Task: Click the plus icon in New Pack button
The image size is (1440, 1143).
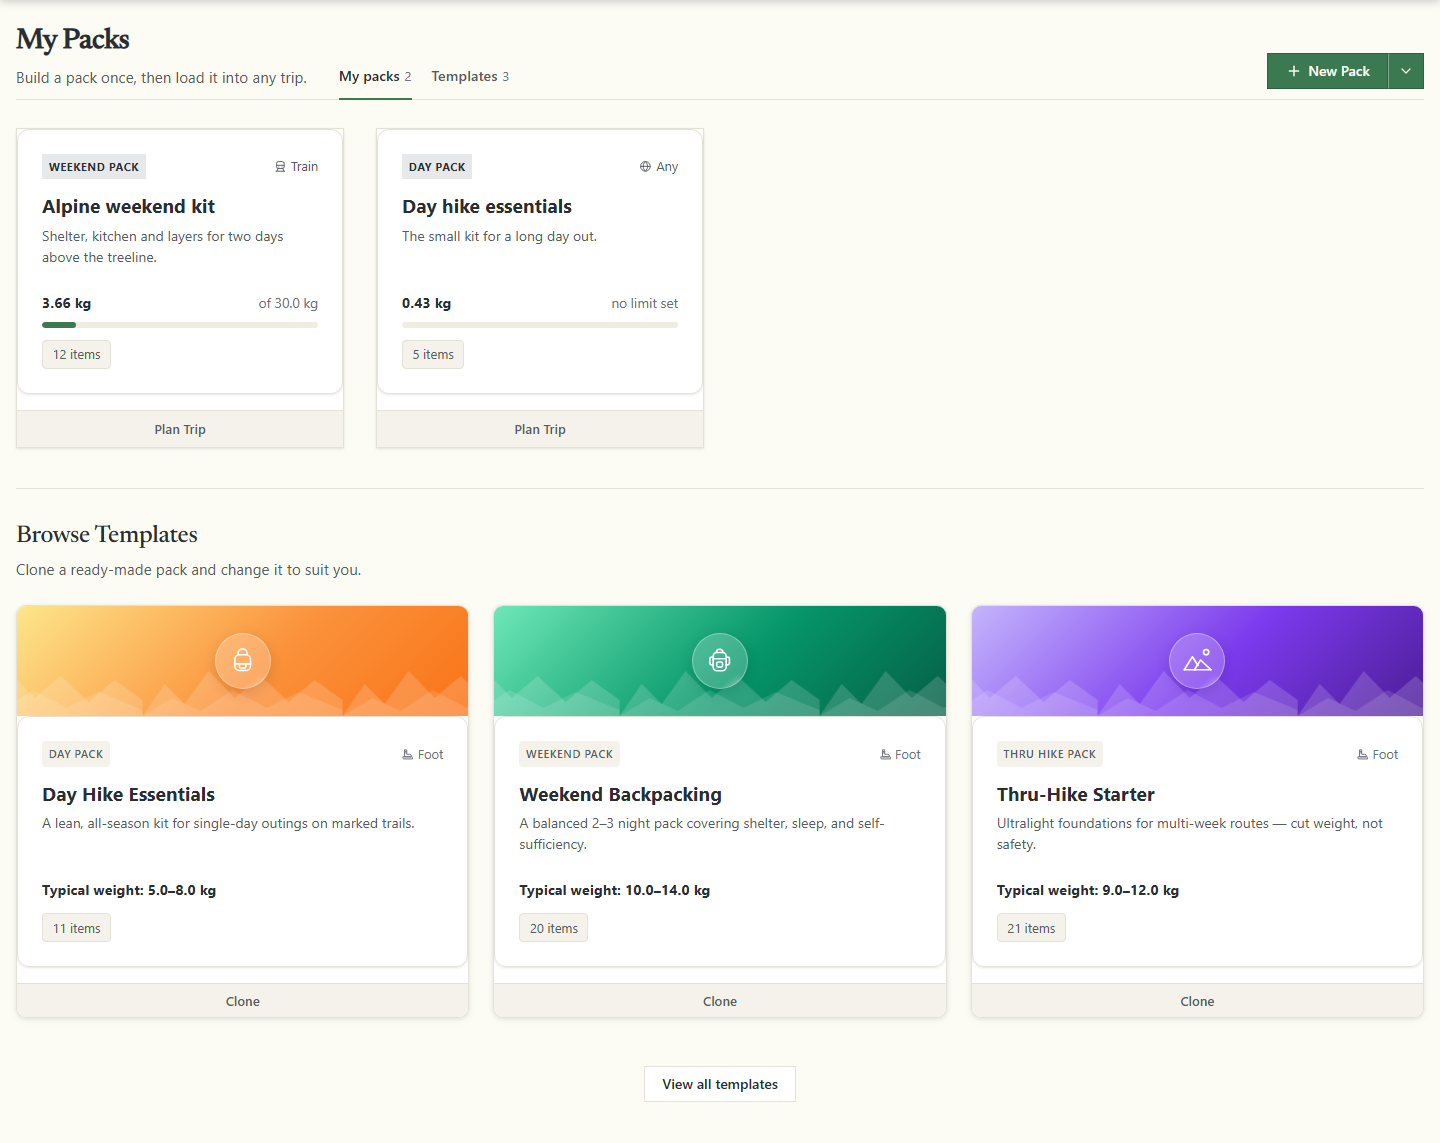Action: (1294, 71)
